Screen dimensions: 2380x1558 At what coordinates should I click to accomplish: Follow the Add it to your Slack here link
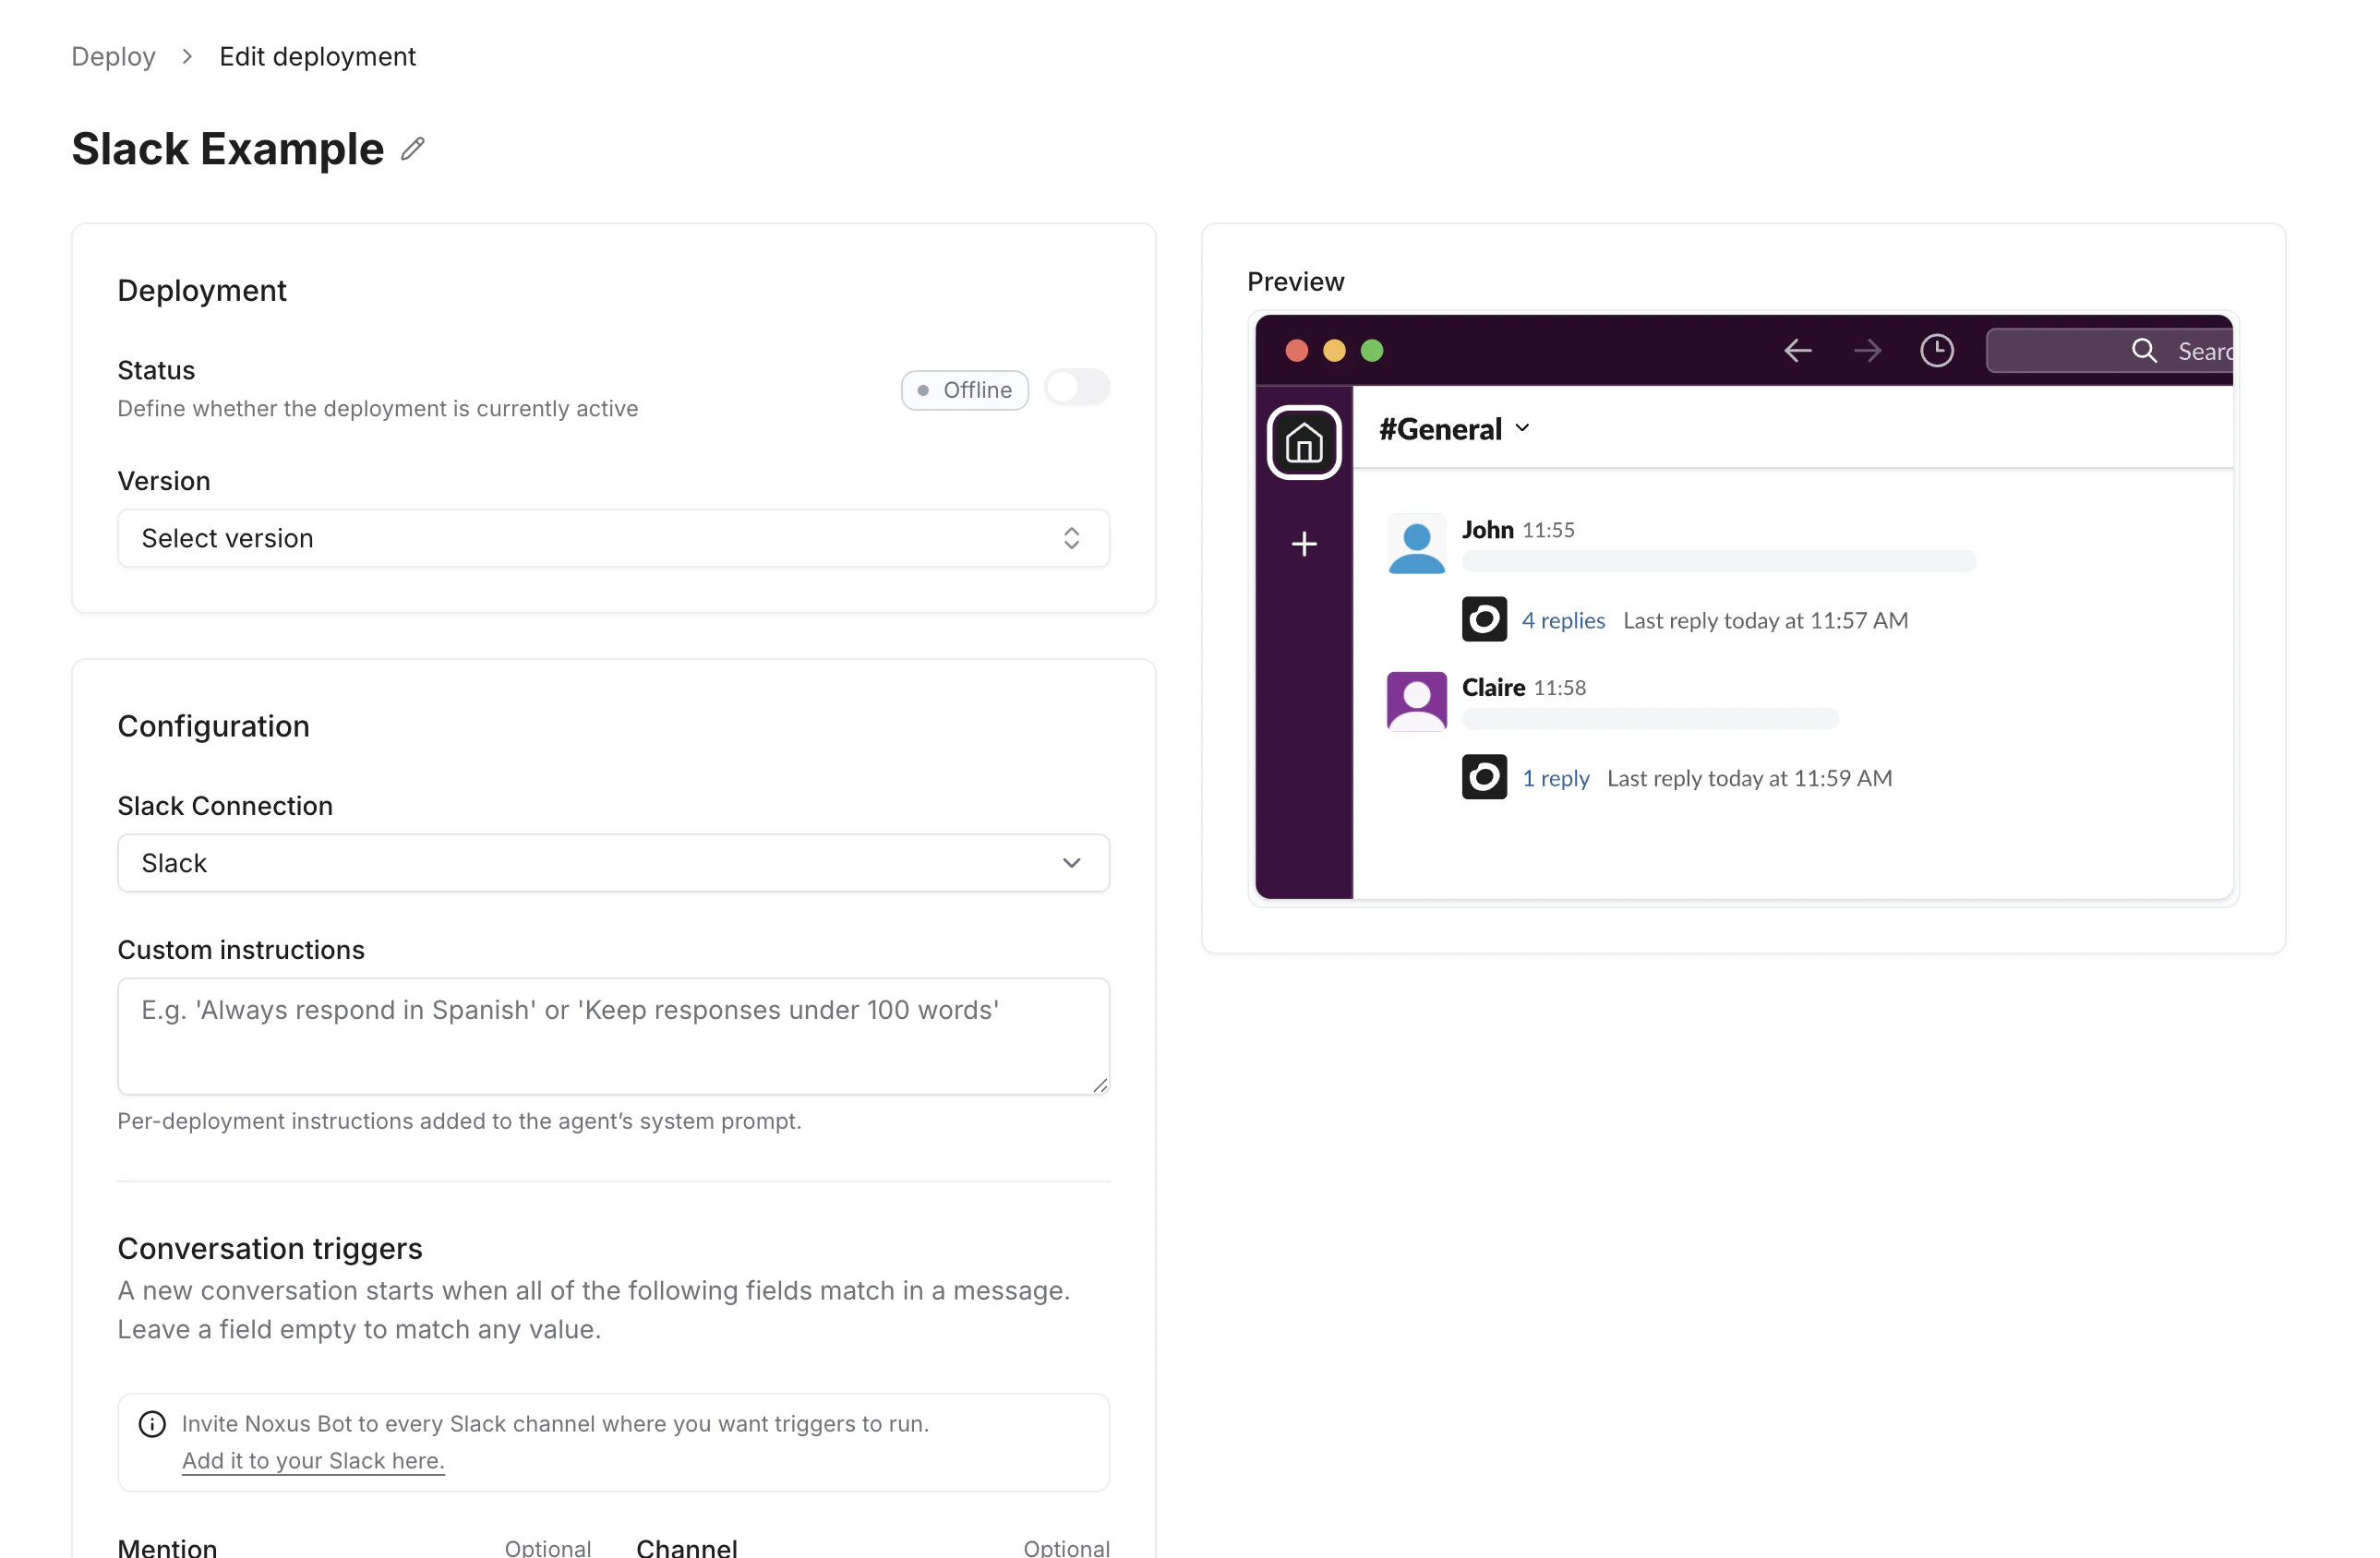click(x=313, y=1460)
